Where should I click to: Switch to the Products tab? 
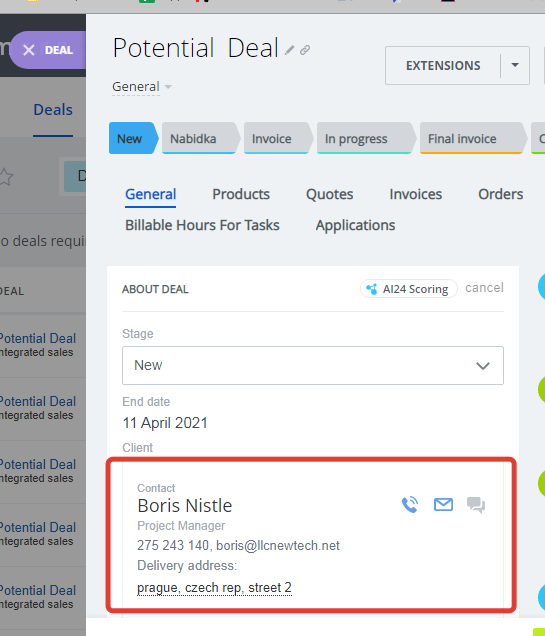pyautogui.click(x=241, y=194)
